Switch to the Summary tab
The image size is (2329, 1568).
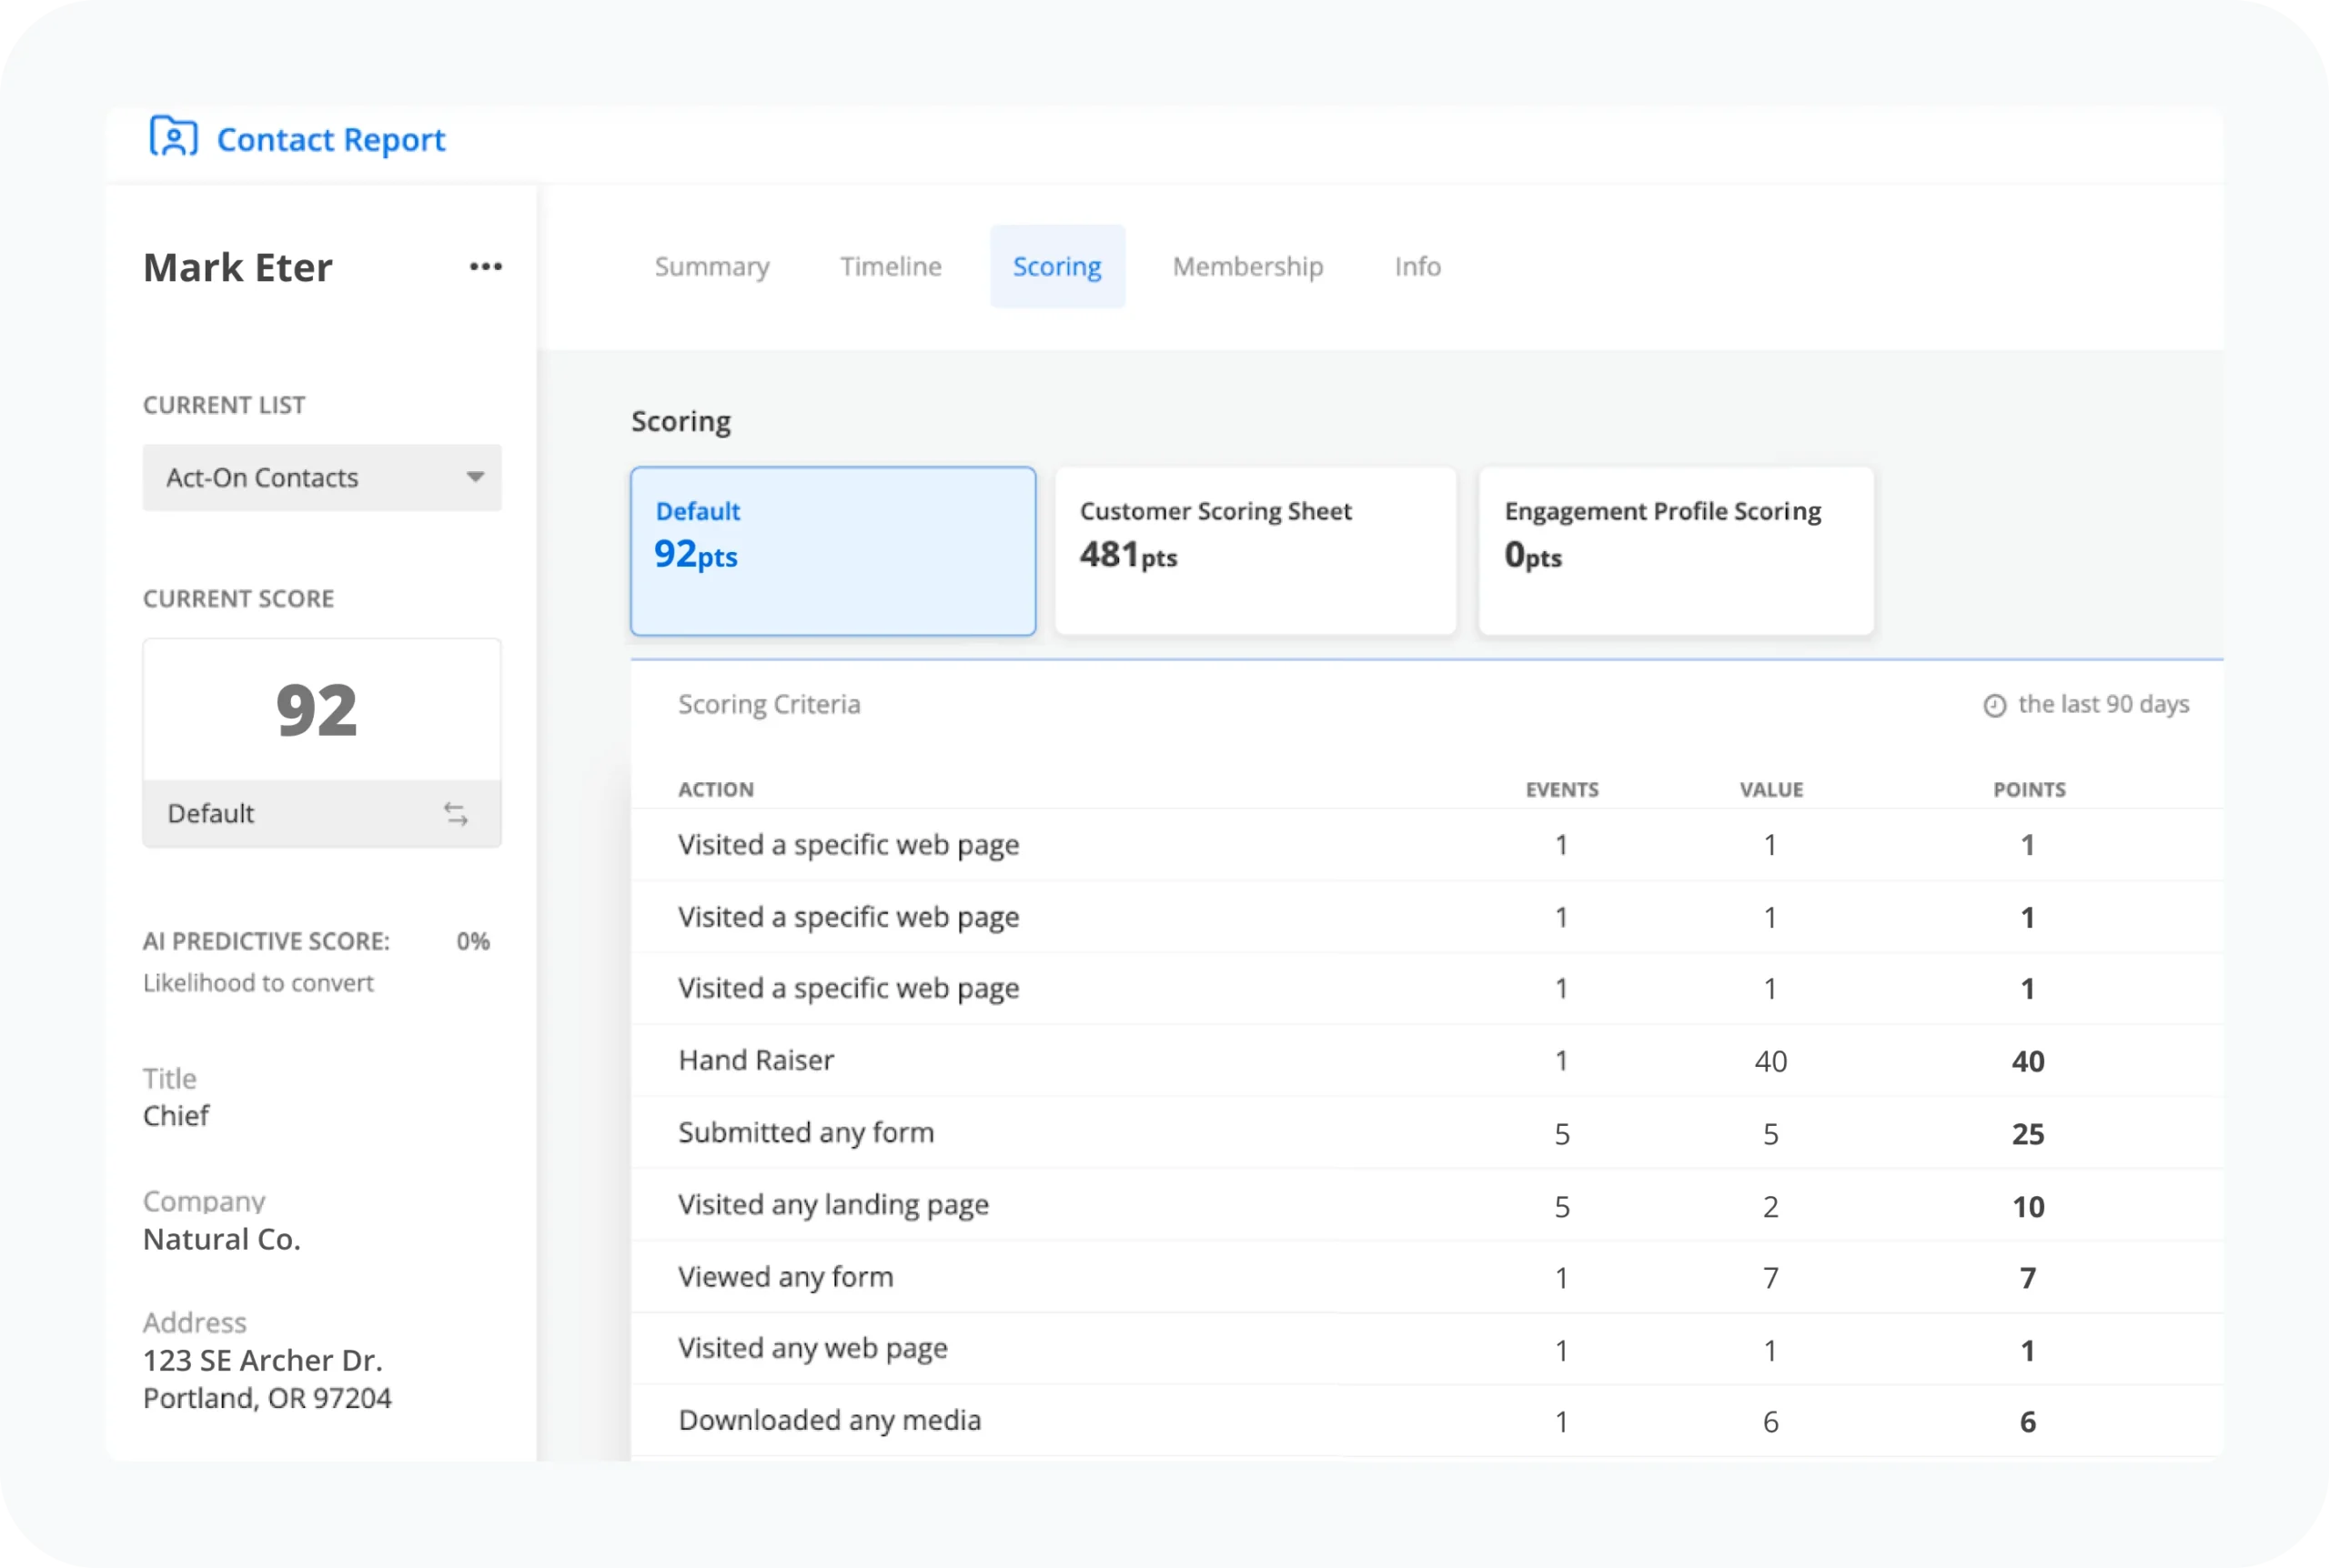coord(712,267)
